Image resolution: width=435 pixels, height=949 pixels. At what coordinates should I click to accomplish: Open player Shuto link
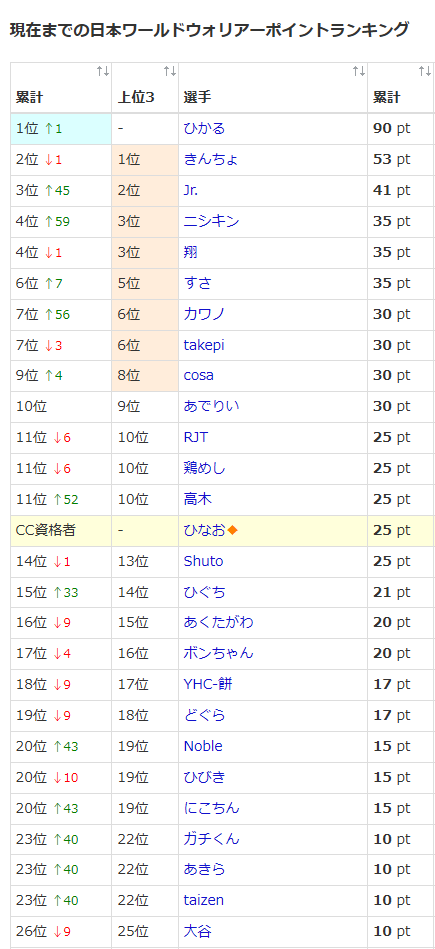click(x=203, y=561)
